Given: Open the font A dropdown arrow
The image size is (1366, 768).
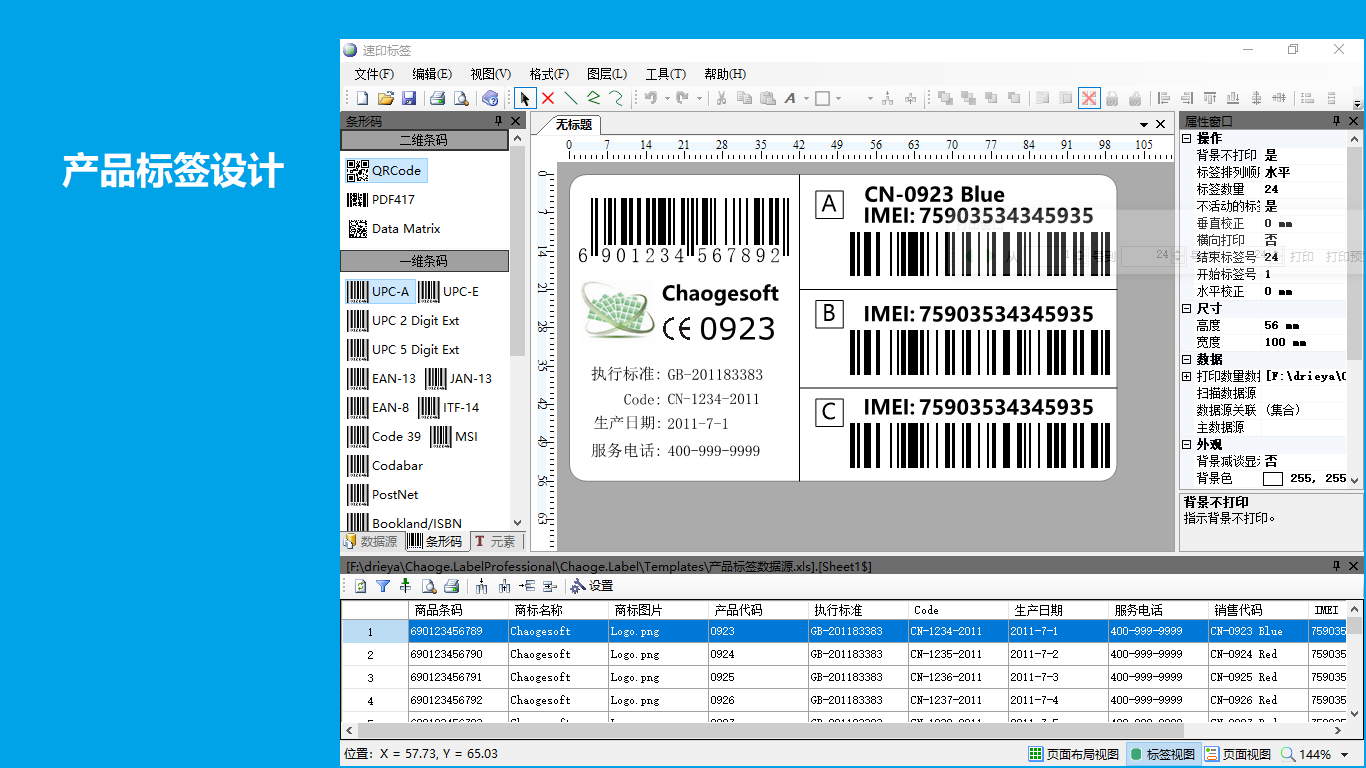Looking at the screenshot, I should (x=806, y=98).
